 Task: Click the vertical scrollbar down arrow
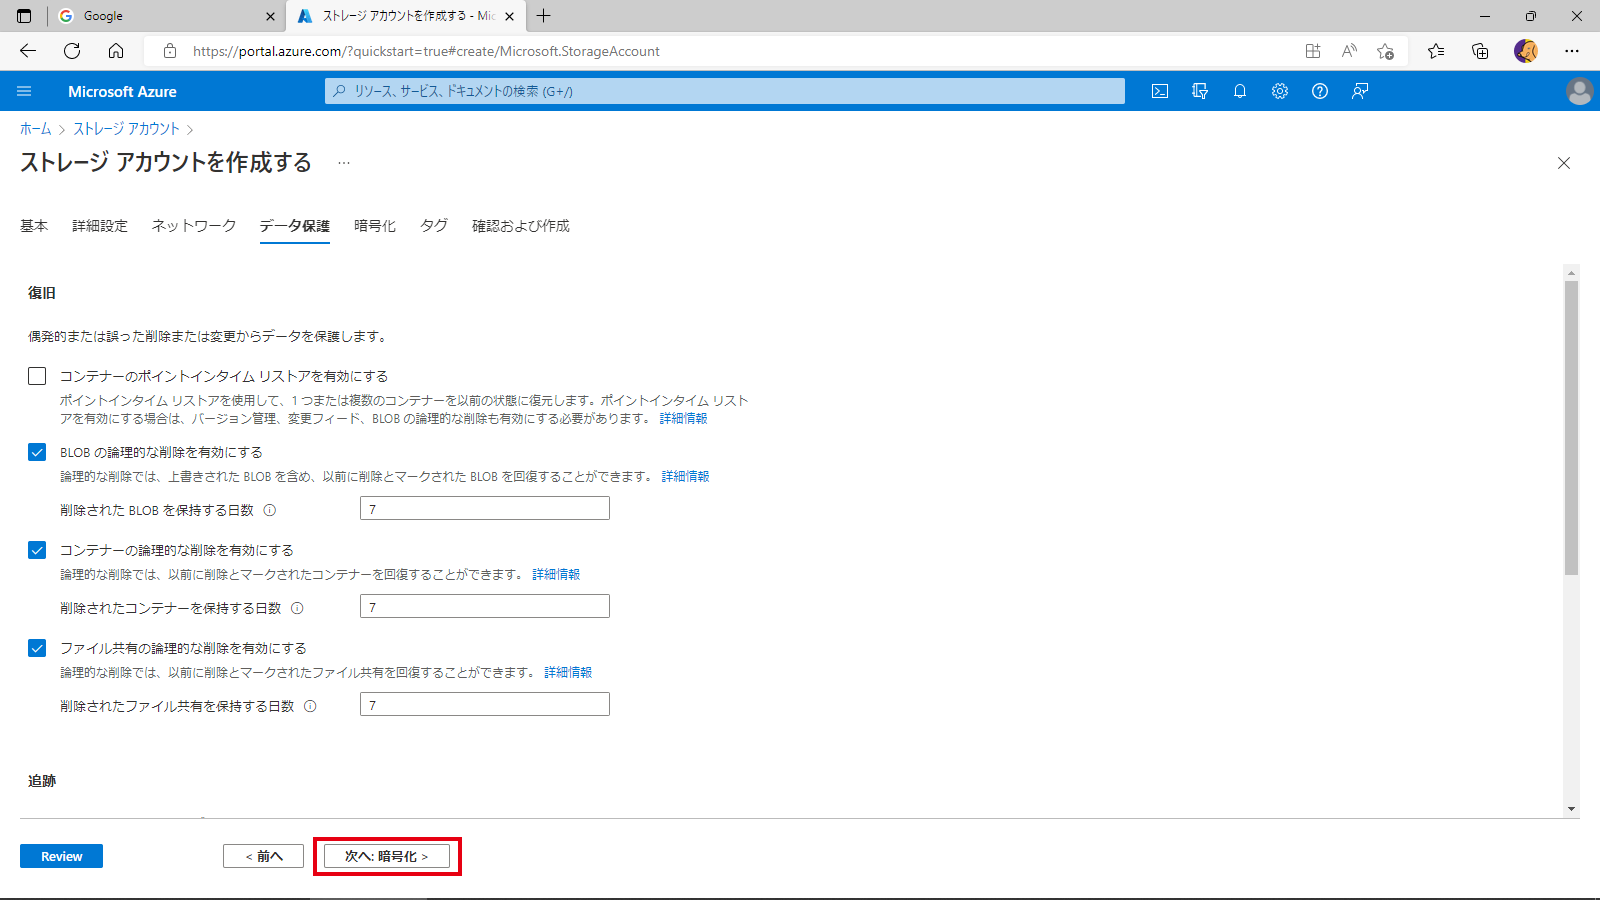point(1571,808)
